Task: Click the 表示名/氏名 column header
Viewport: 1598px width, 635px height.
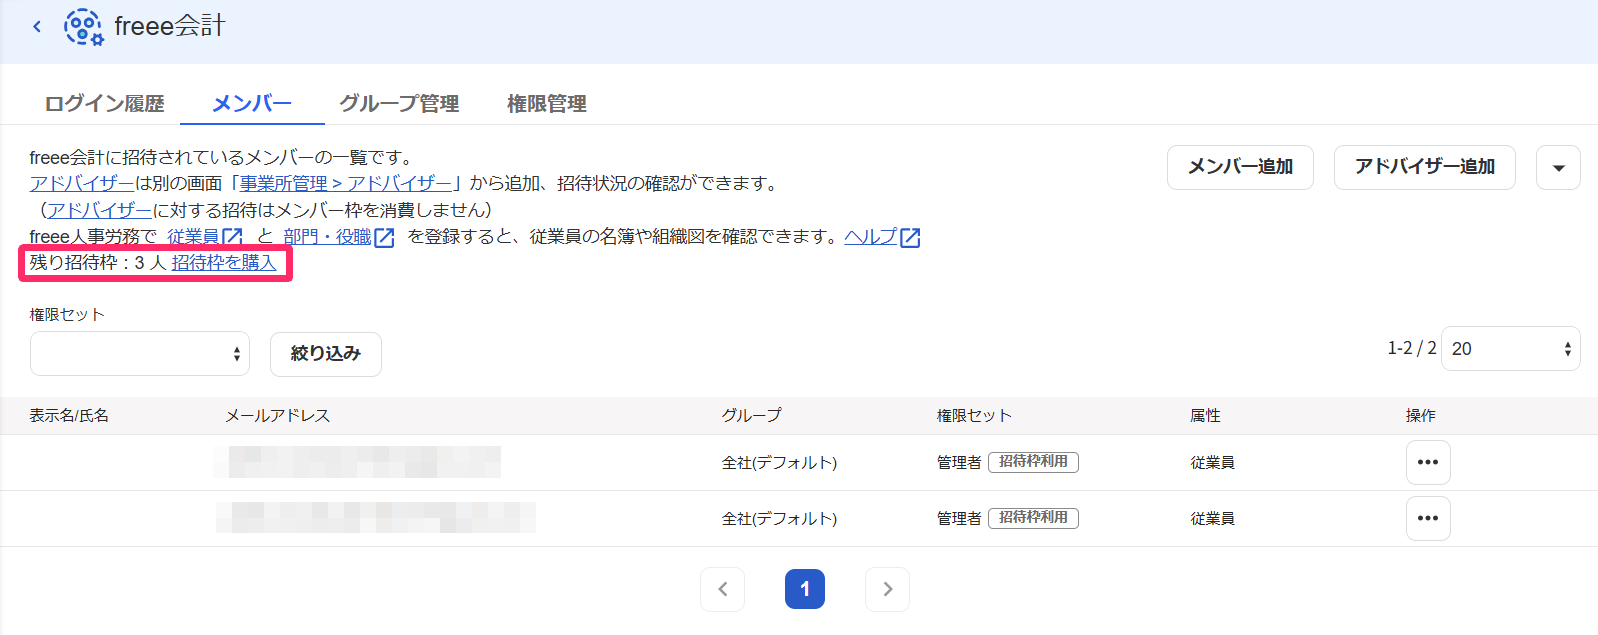Action: pos(69,415)
